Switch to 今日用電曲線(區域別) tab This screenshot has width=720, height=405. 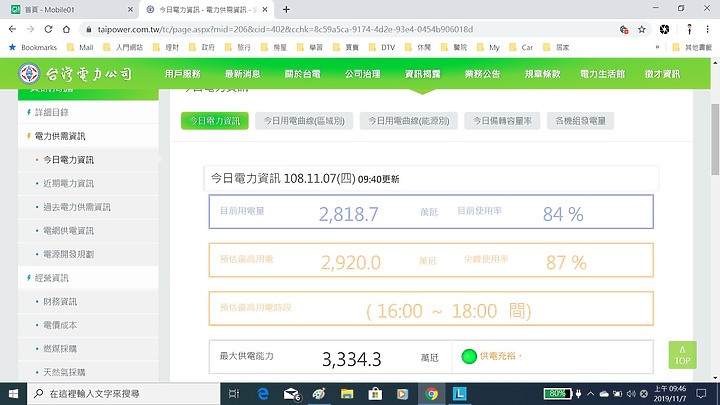304,121
